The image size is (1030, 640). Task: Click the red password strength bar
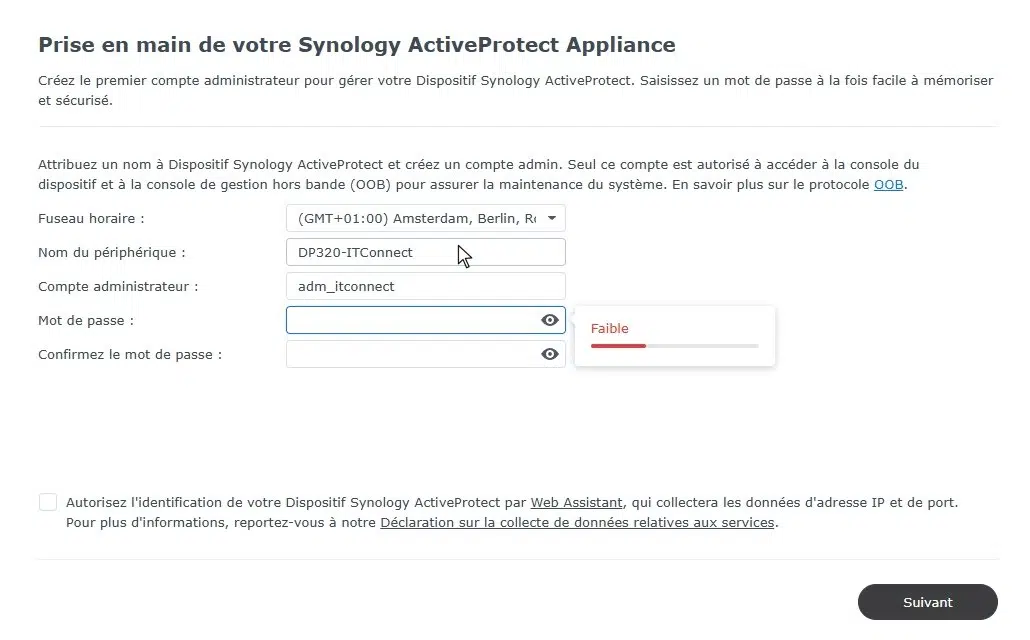[x=618, y=346]
